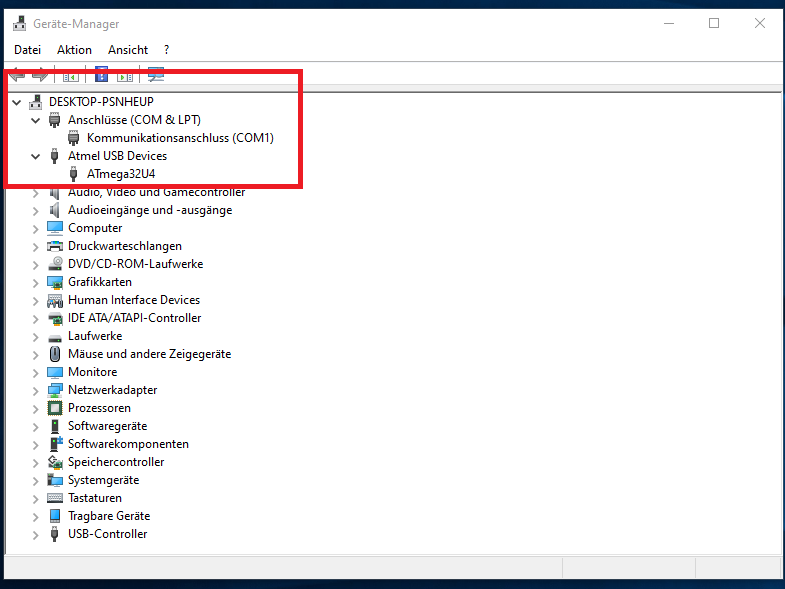785x589 pixels.
Task: Click the Geräte-Manager title bar icon
Action: (x=20, y=24)
